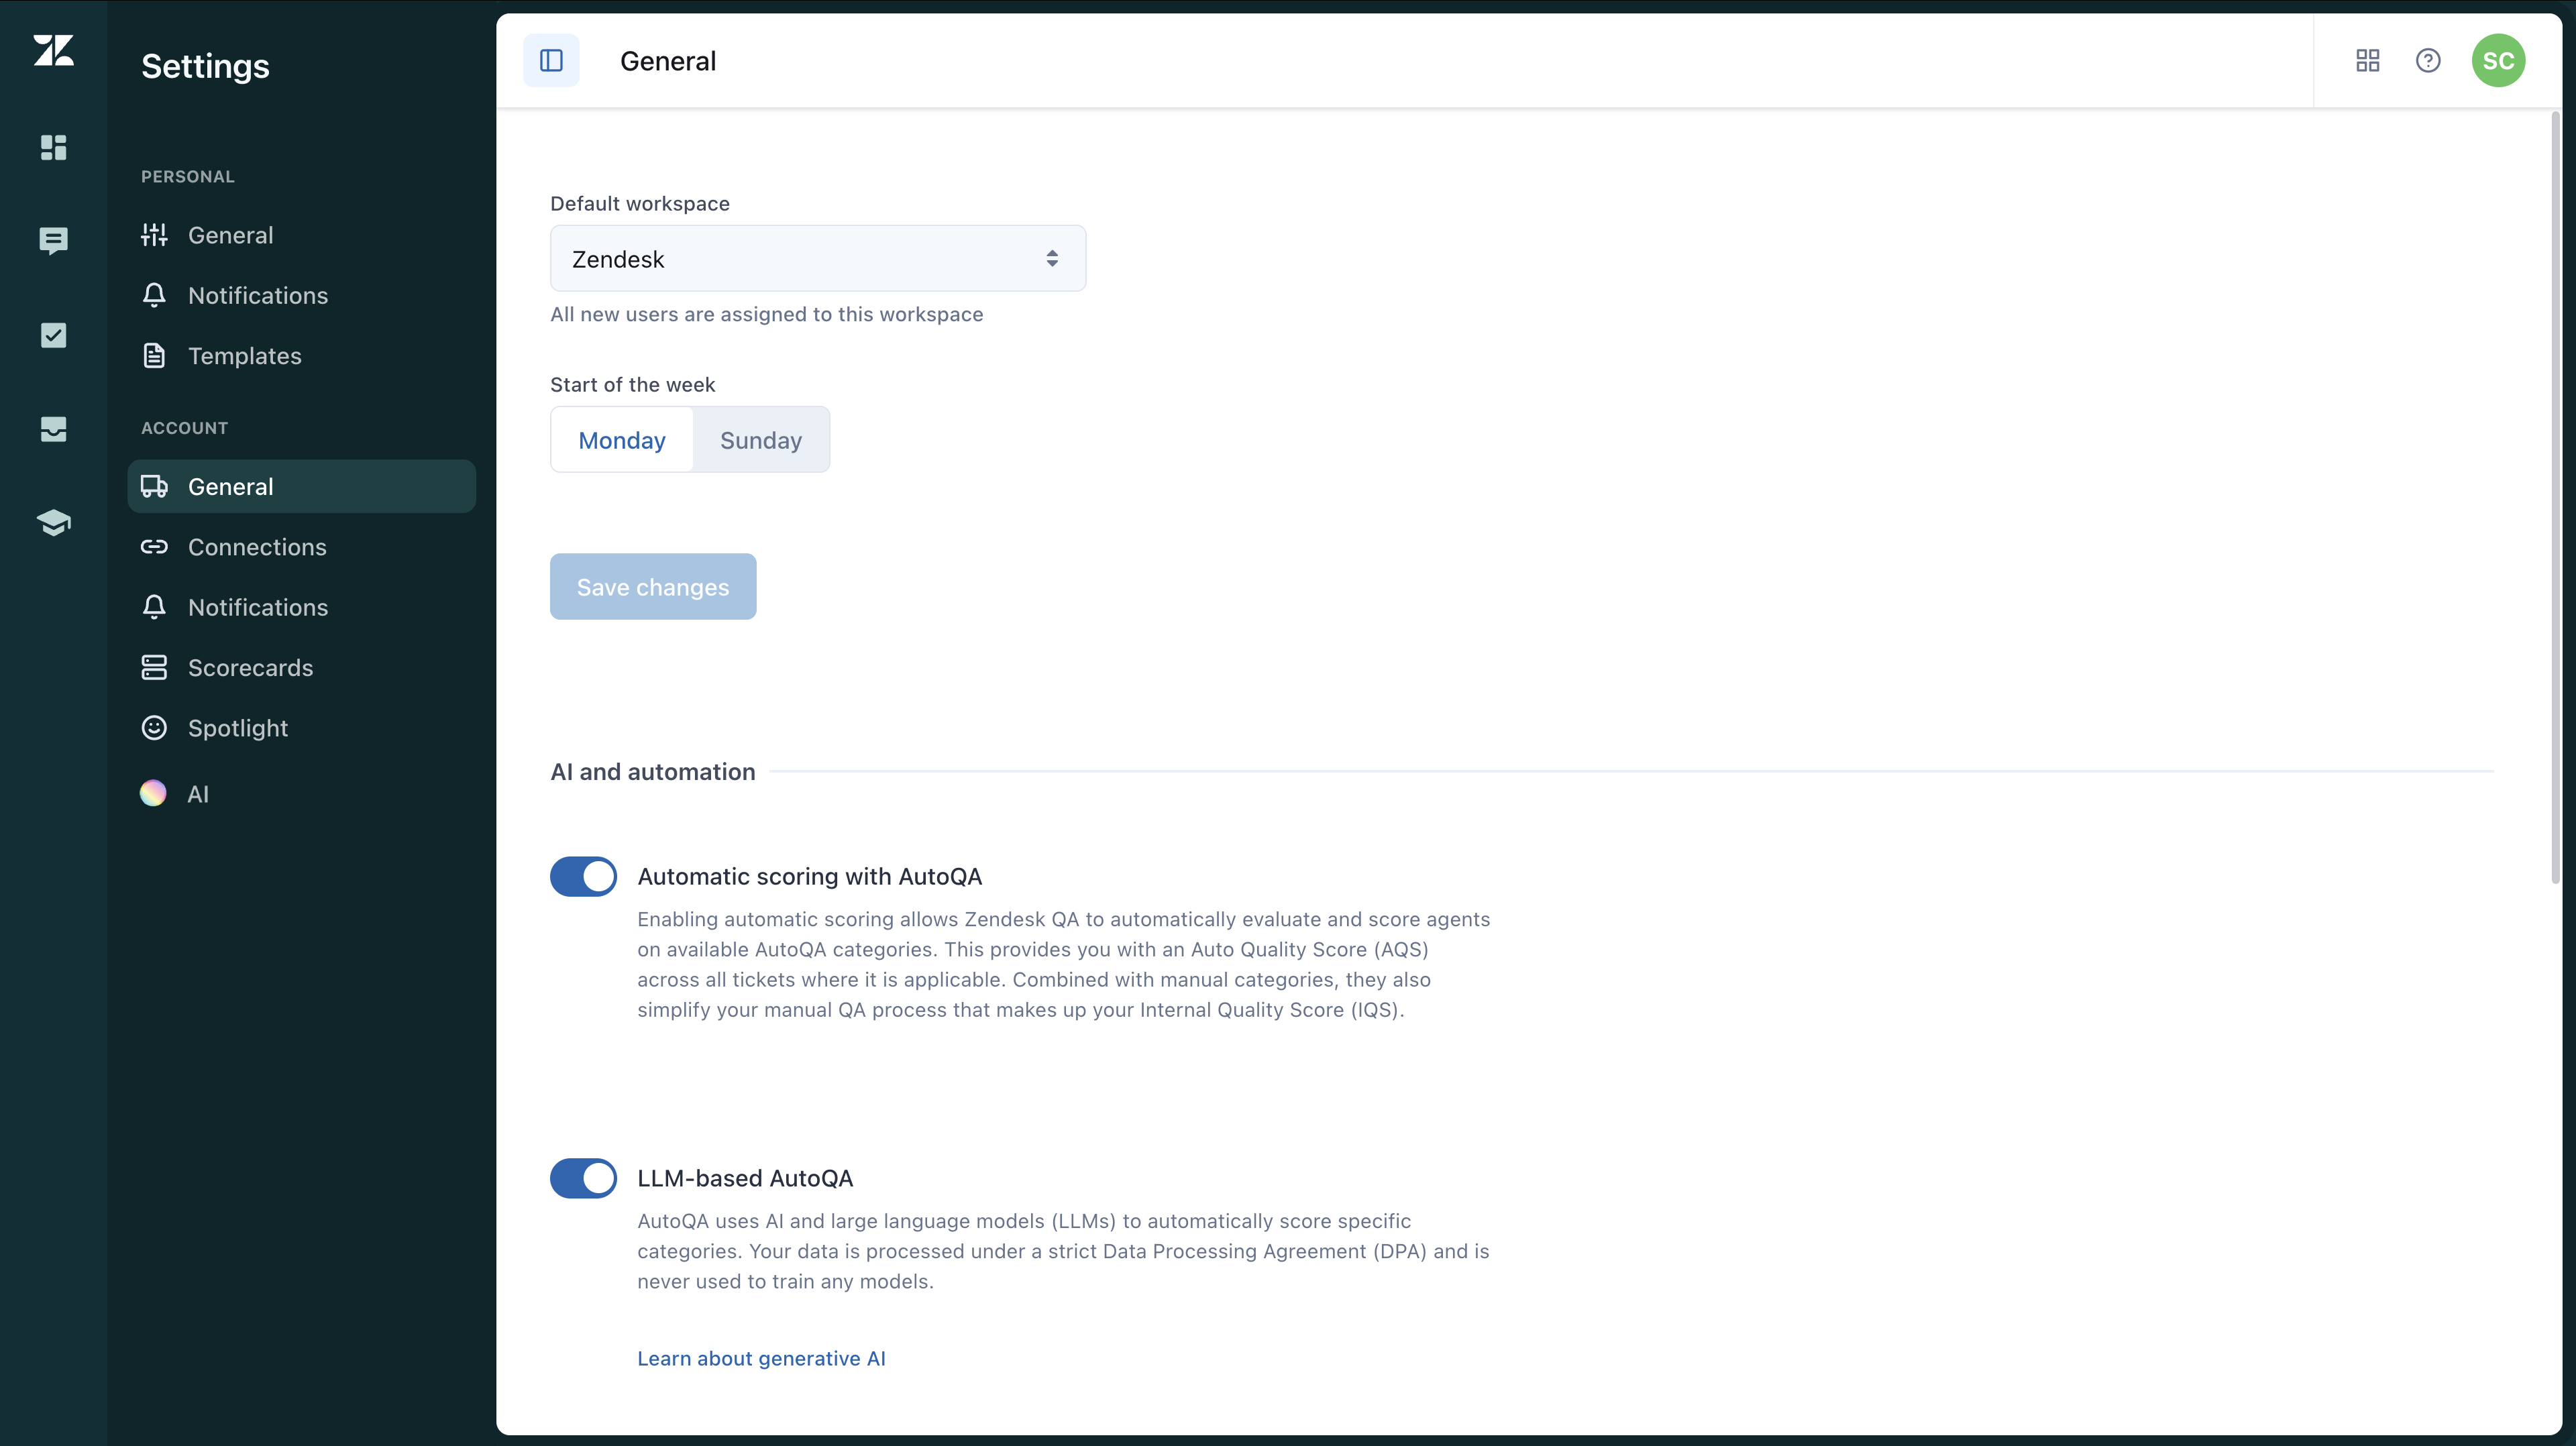The width and height of the screenshot is (2576, 1446).
Task: Click 'LLM-based AutoQA' label text
Action: (745, 1179)
